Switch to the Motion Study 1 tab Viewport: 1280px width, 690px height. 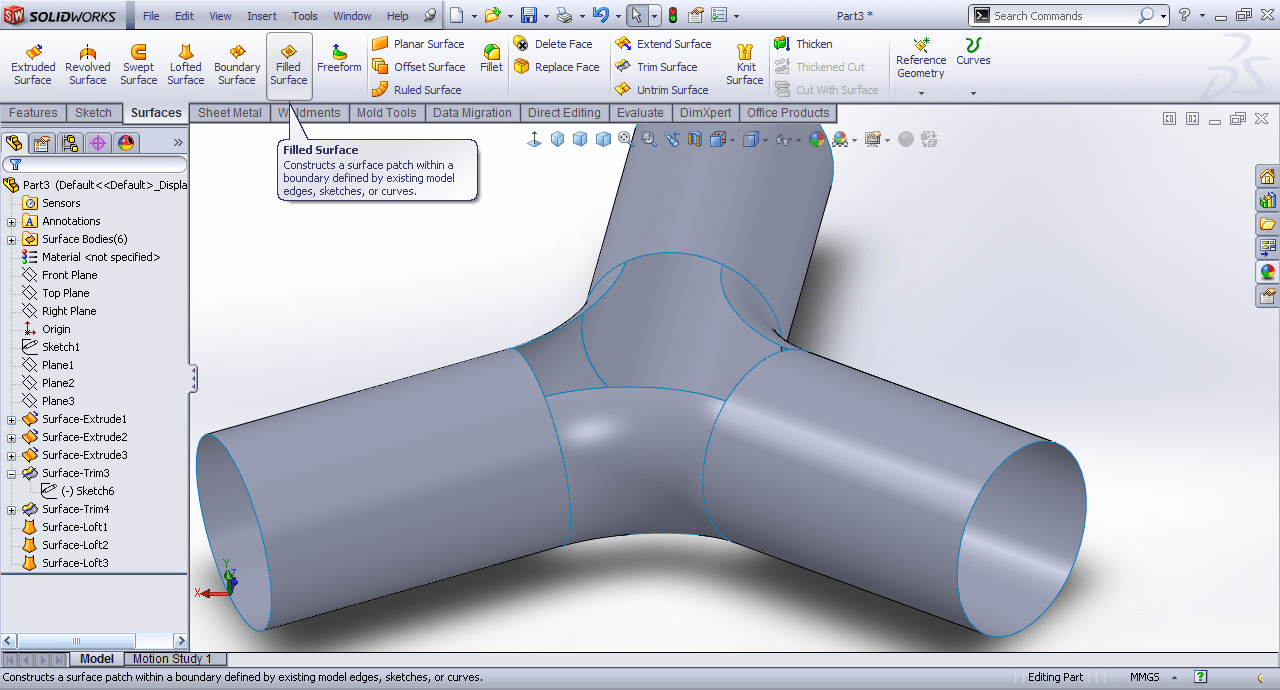pos(173,659)
